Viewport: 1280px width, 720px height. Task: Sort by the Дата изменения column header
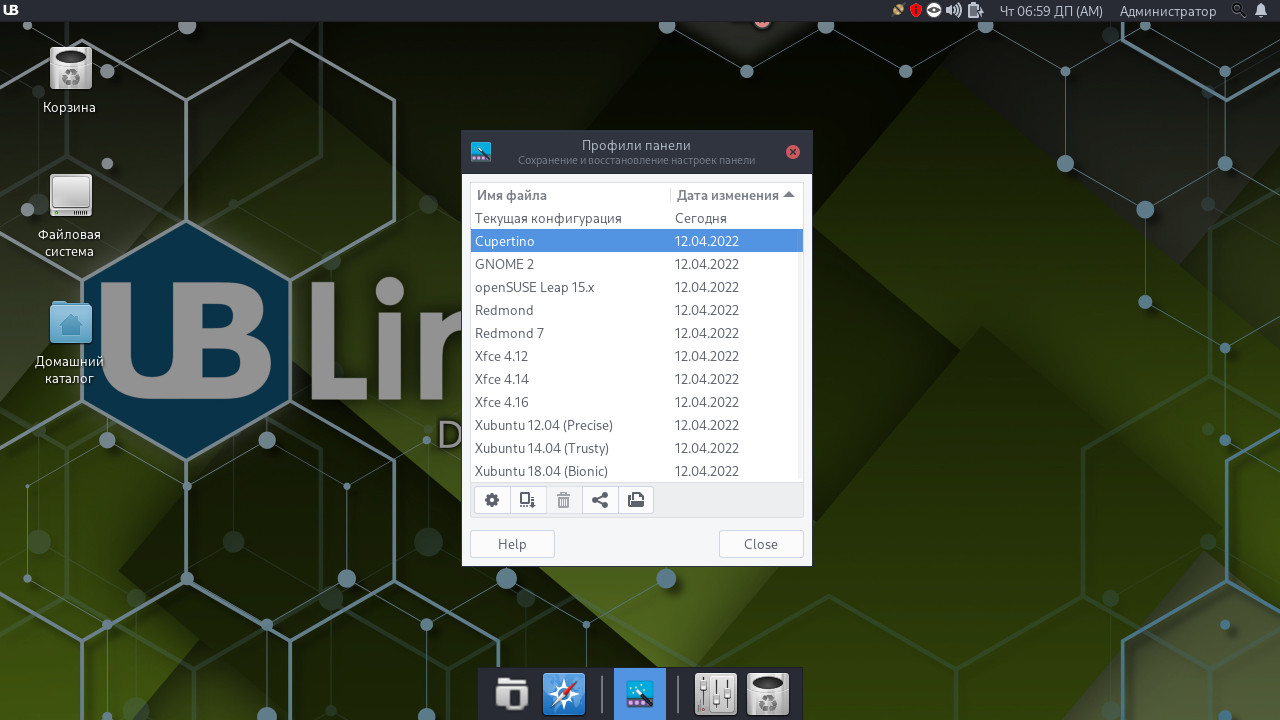736,195
